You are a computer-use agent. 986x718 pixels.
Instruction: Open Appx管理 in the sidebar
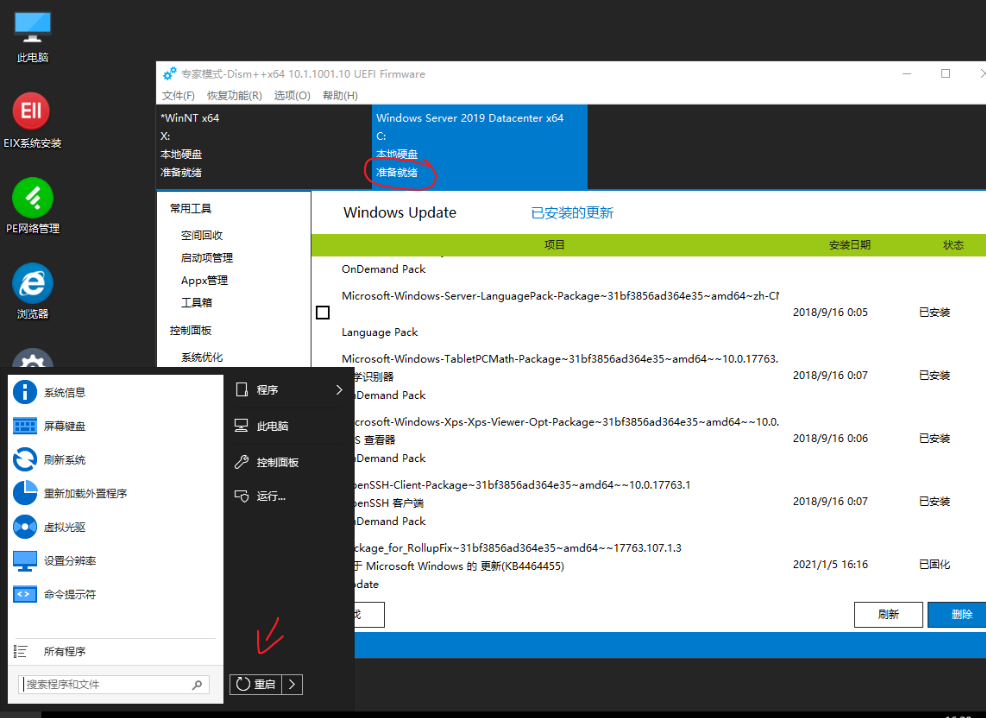point(204,280)
